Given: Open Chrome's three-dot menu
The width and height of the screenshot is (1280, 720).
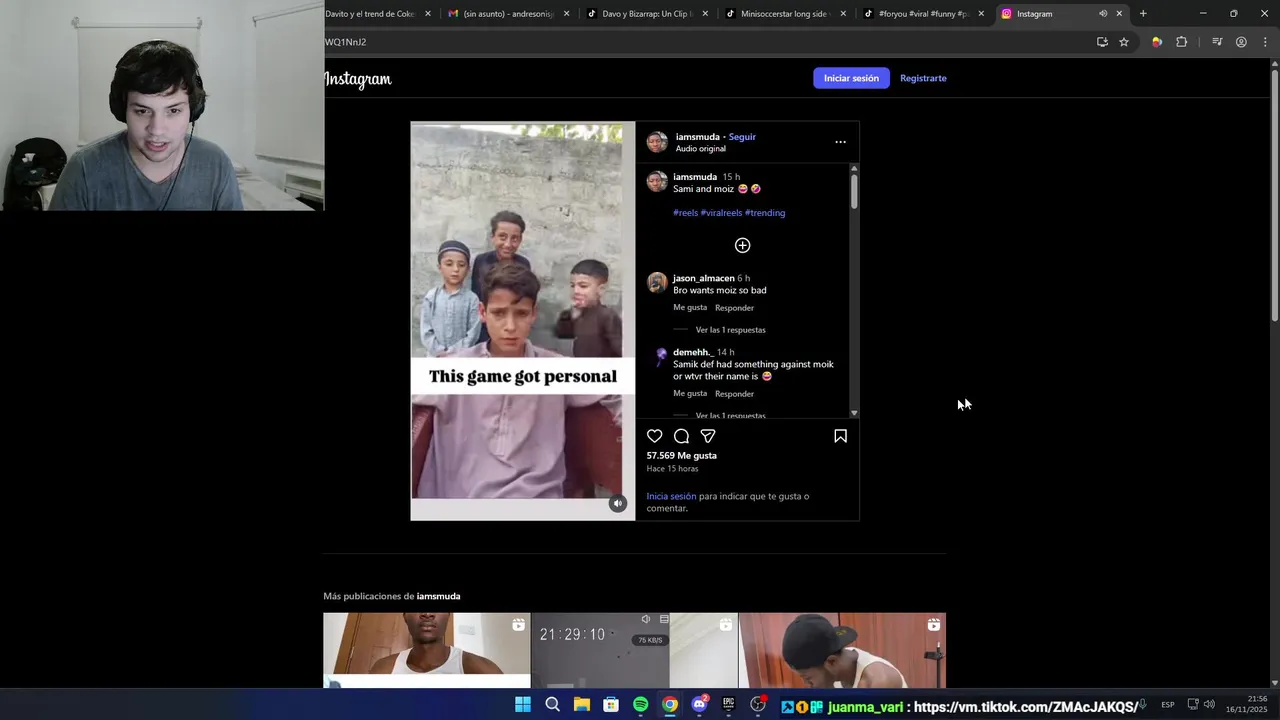Looking at the screenshot, I should (x=1265, y=42).
